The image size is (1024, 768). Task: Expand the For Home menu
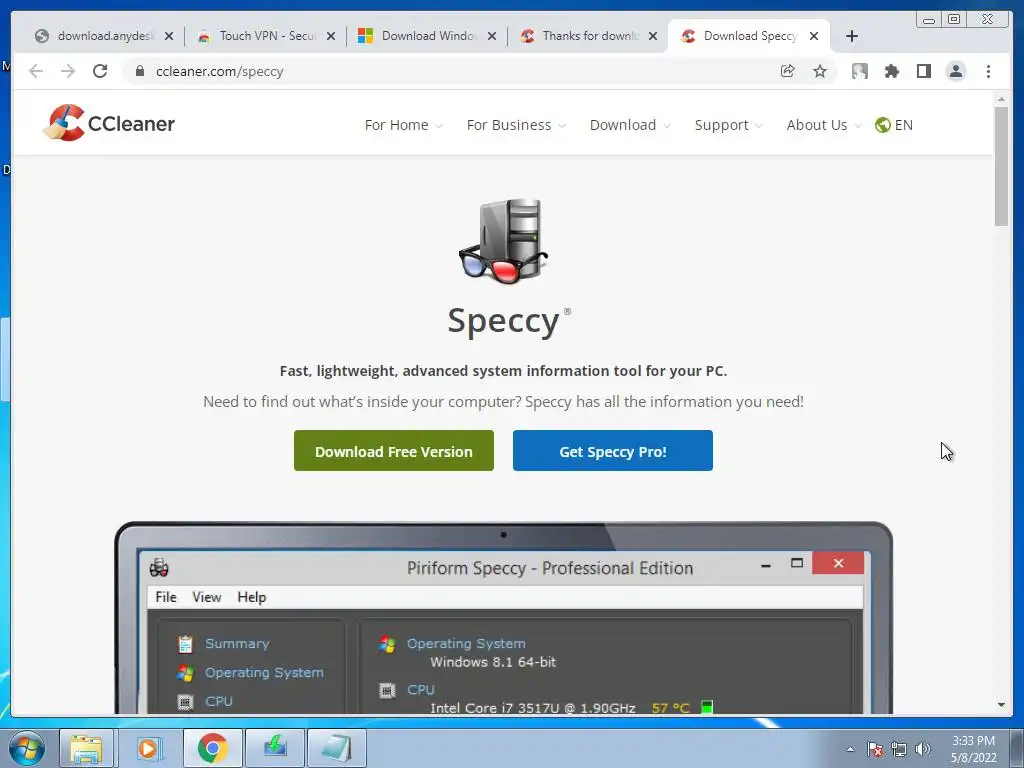403,125
